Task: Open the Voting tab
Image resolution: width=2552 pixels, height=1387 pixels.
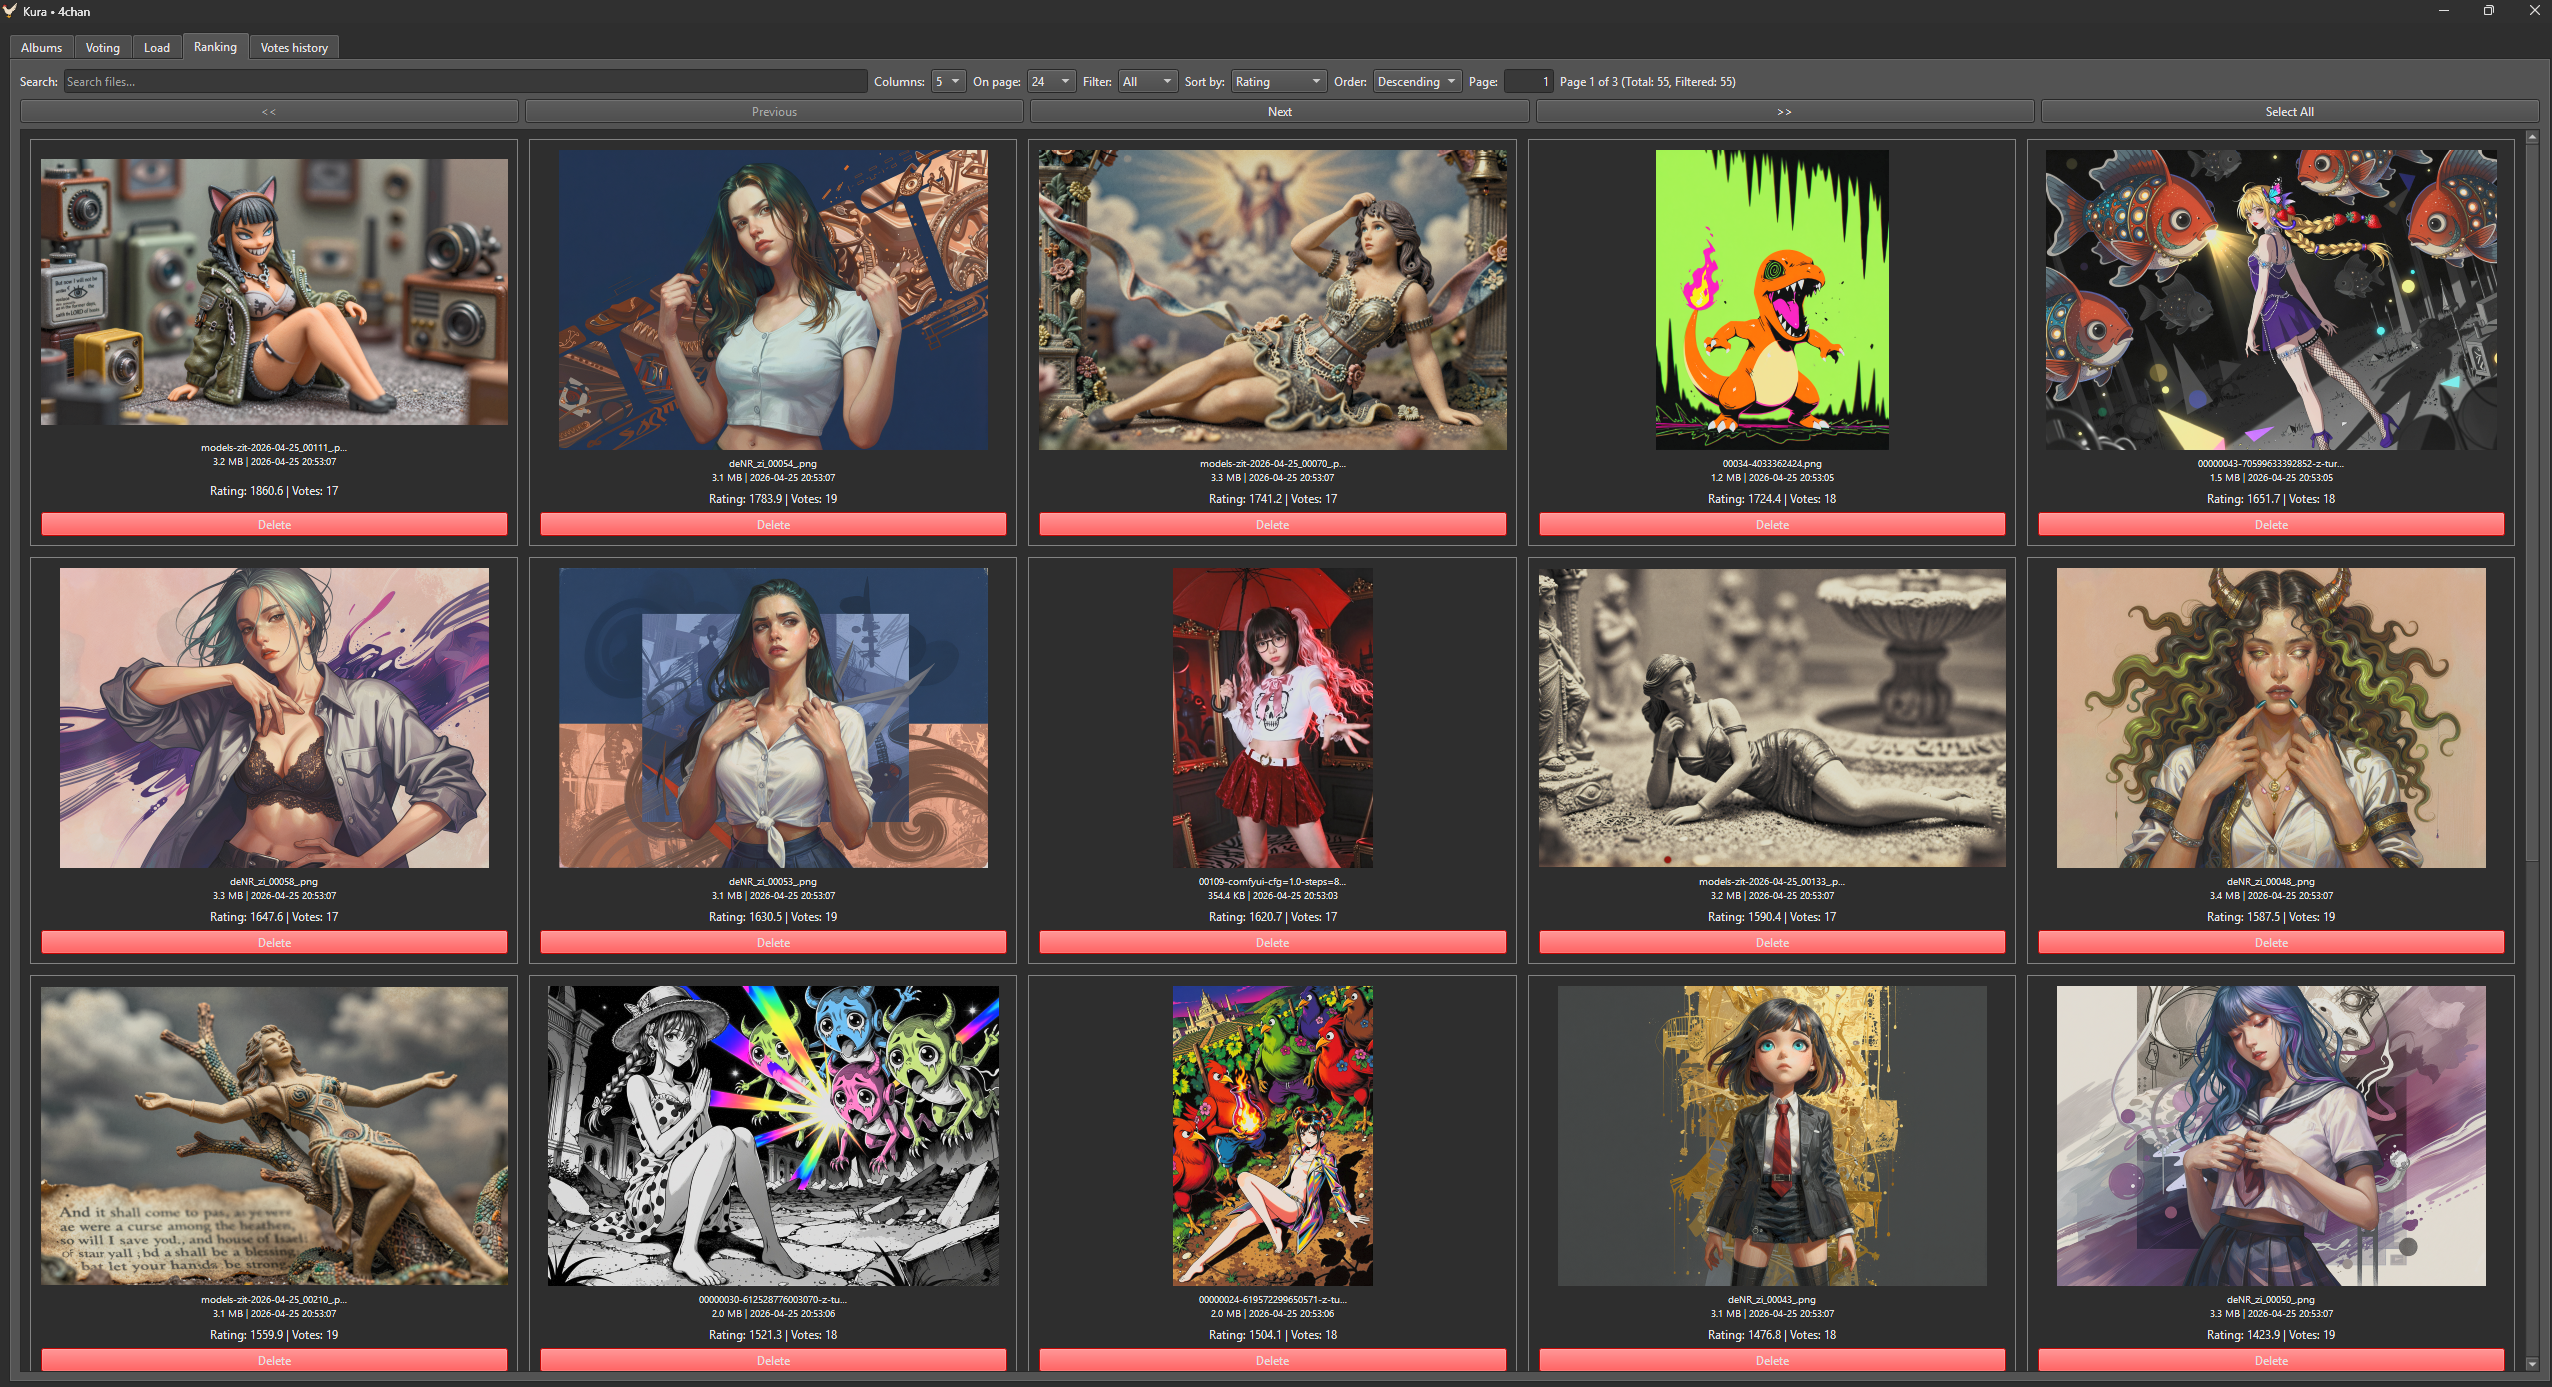Action: coord(102,48)
